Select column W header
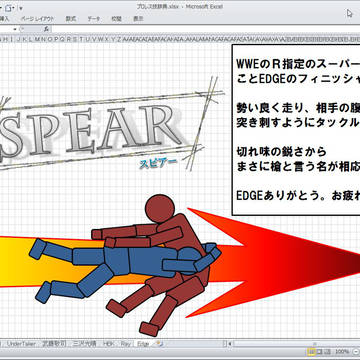The width and height of the screenshot is (360, 360). 100,39
